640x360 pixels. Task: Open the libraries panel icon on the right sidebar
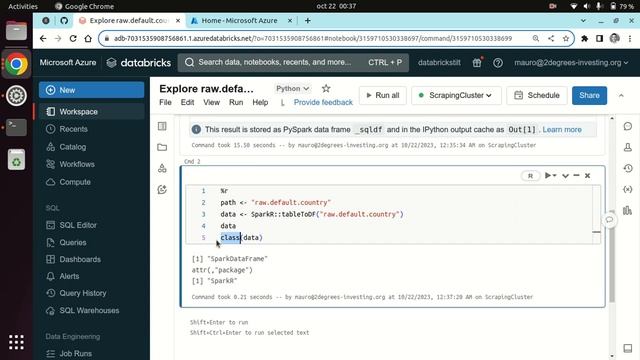[x=628, y=211]
